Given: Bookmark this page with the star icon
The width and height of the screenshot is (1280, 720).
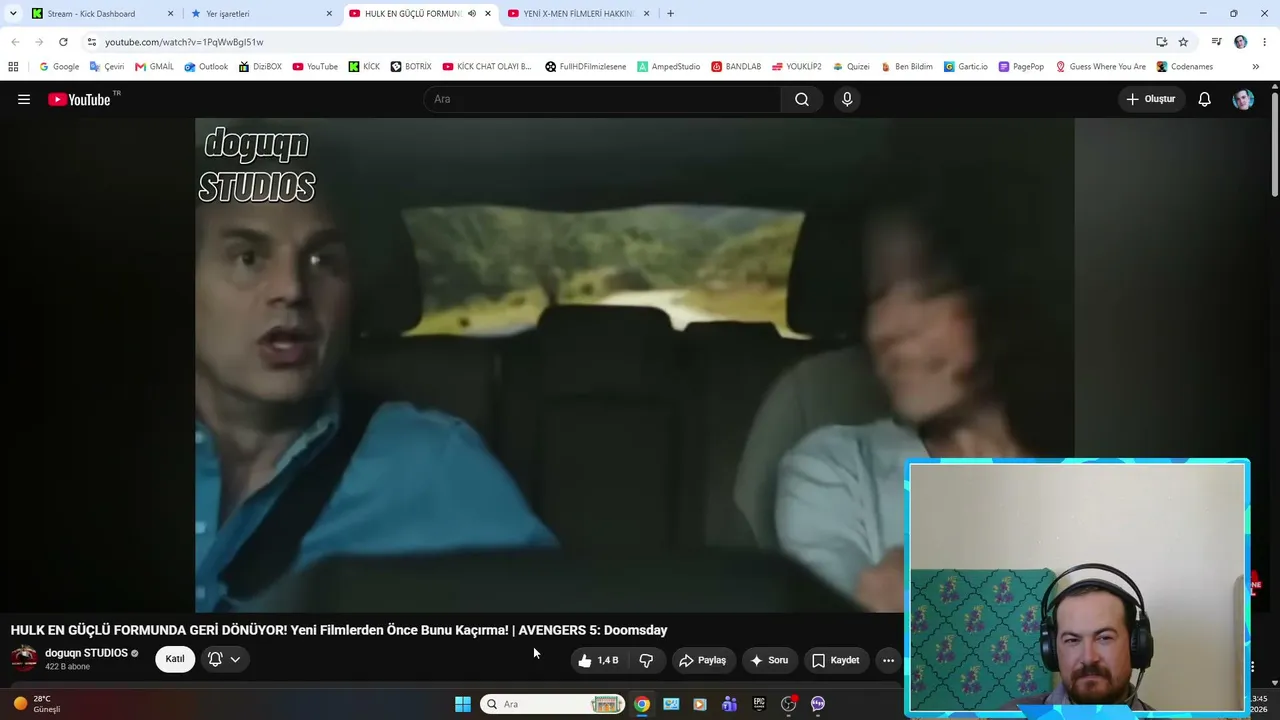Looking at the screenshot, I should click(x=1183, y=42).
